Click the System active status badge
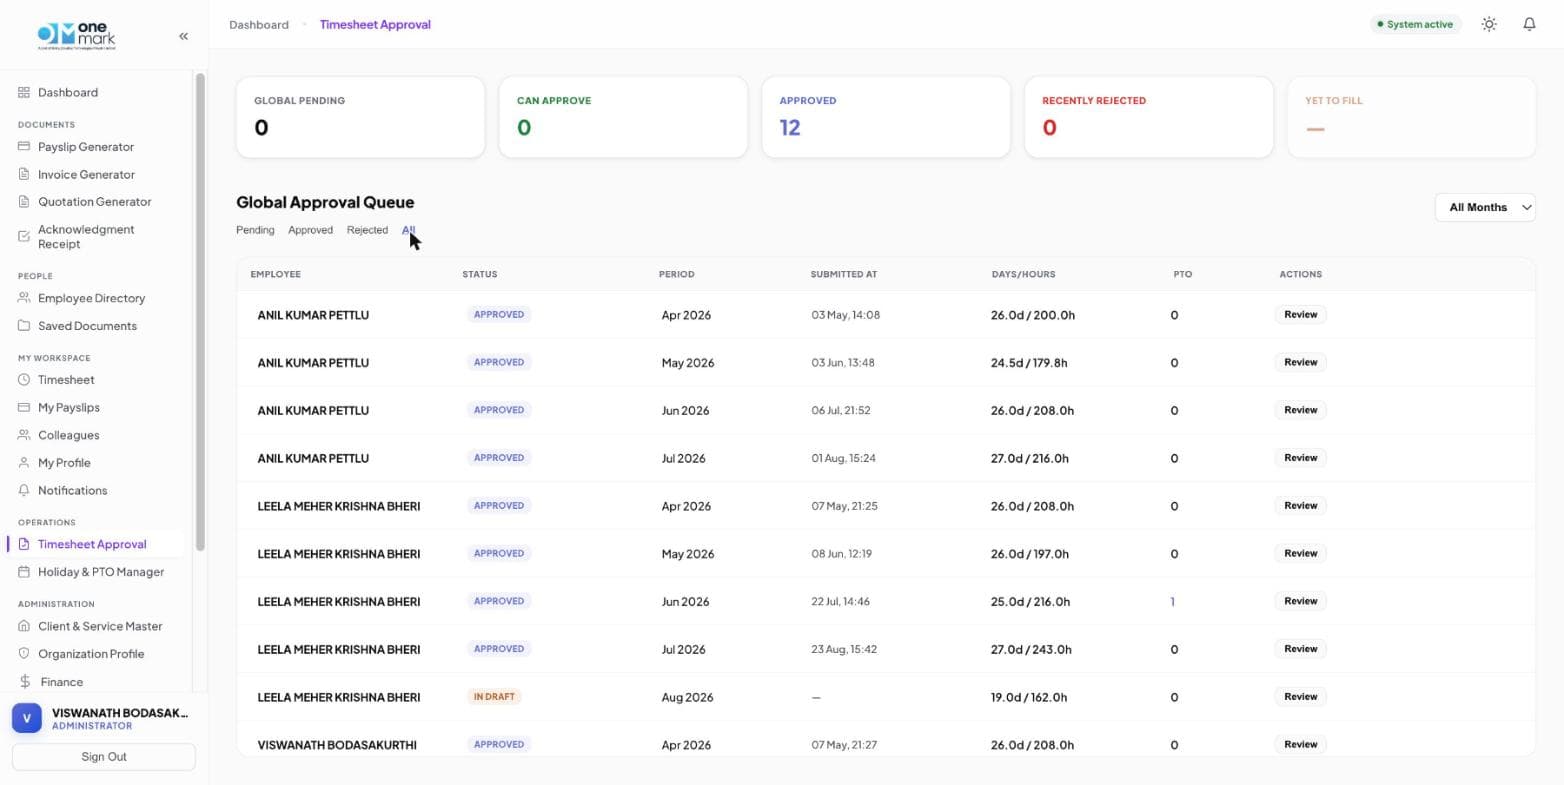The width and height of the screenshot is (1564, 785). pyautogui.click(x=1415, y=24)
